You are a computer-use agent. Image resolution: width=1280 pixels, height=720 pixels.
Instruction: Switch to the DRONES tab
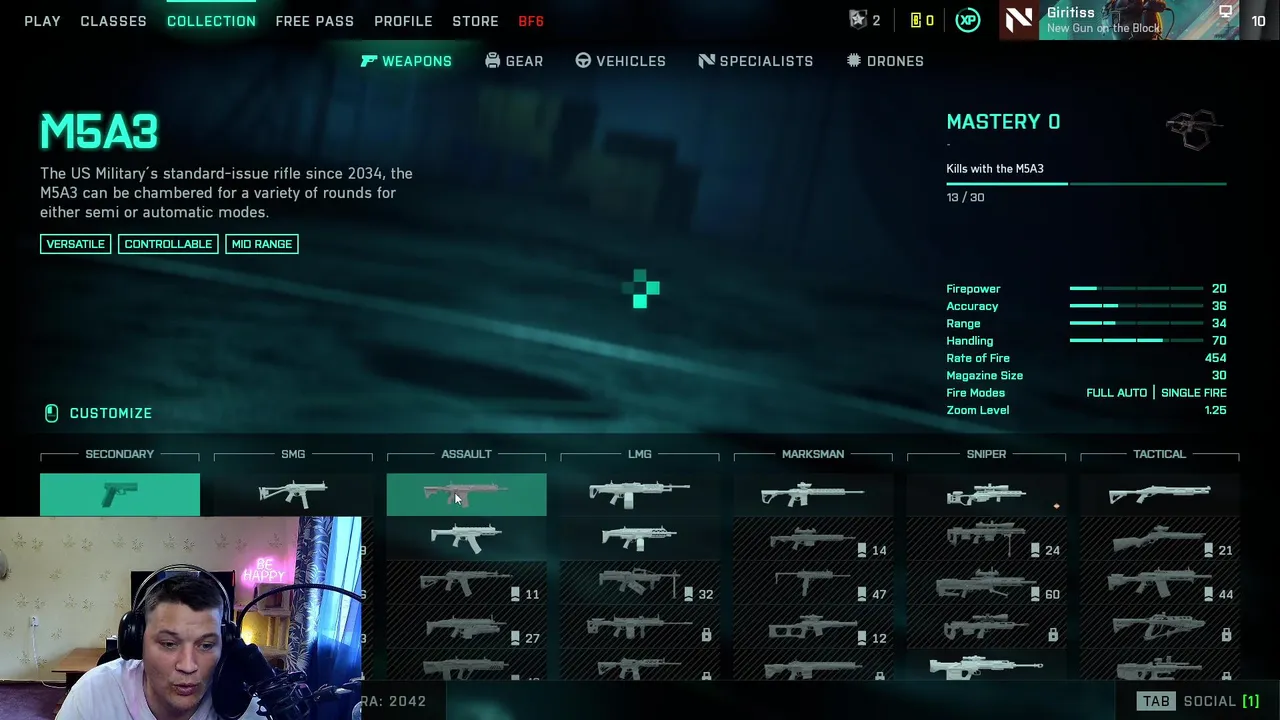(885, 61)
